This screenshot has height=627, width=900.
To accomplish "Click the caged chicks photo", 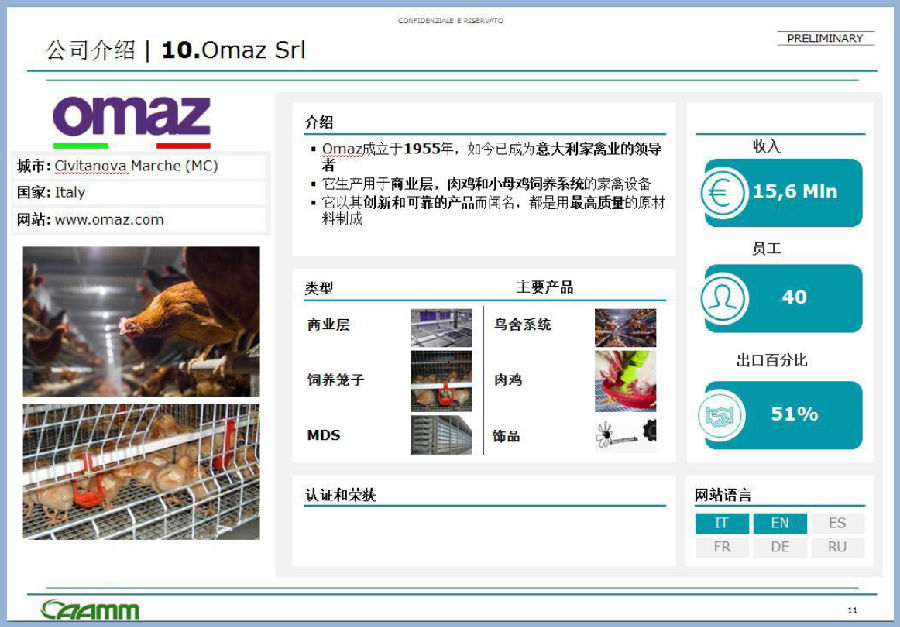I will [141, 472].
